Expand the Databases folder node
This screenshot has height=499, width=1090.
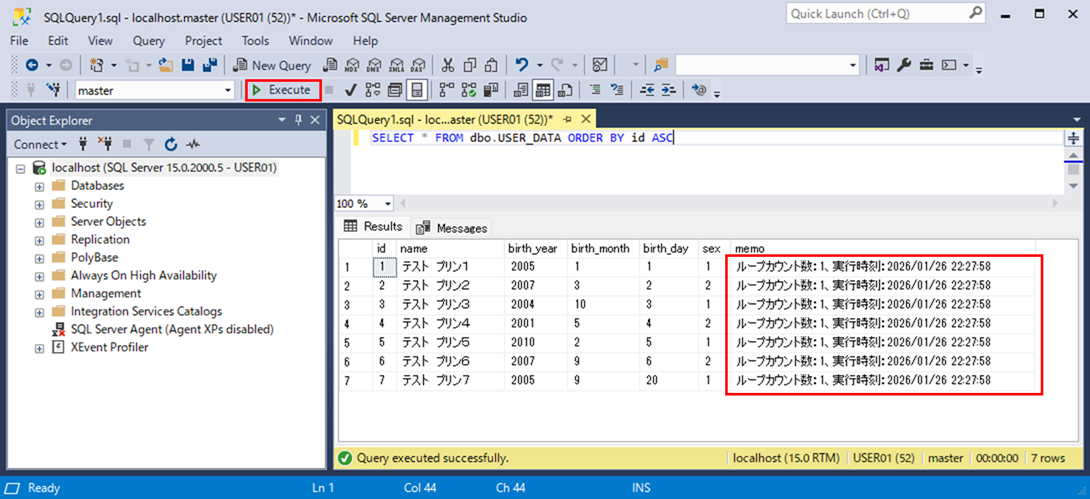(40, 186)
